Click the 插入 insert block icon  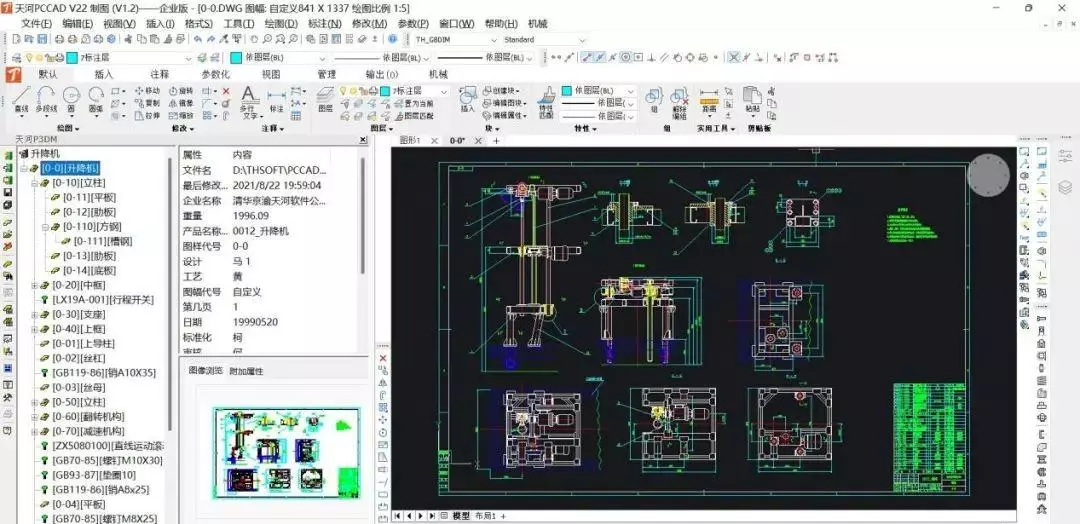[x=468, y=99]
